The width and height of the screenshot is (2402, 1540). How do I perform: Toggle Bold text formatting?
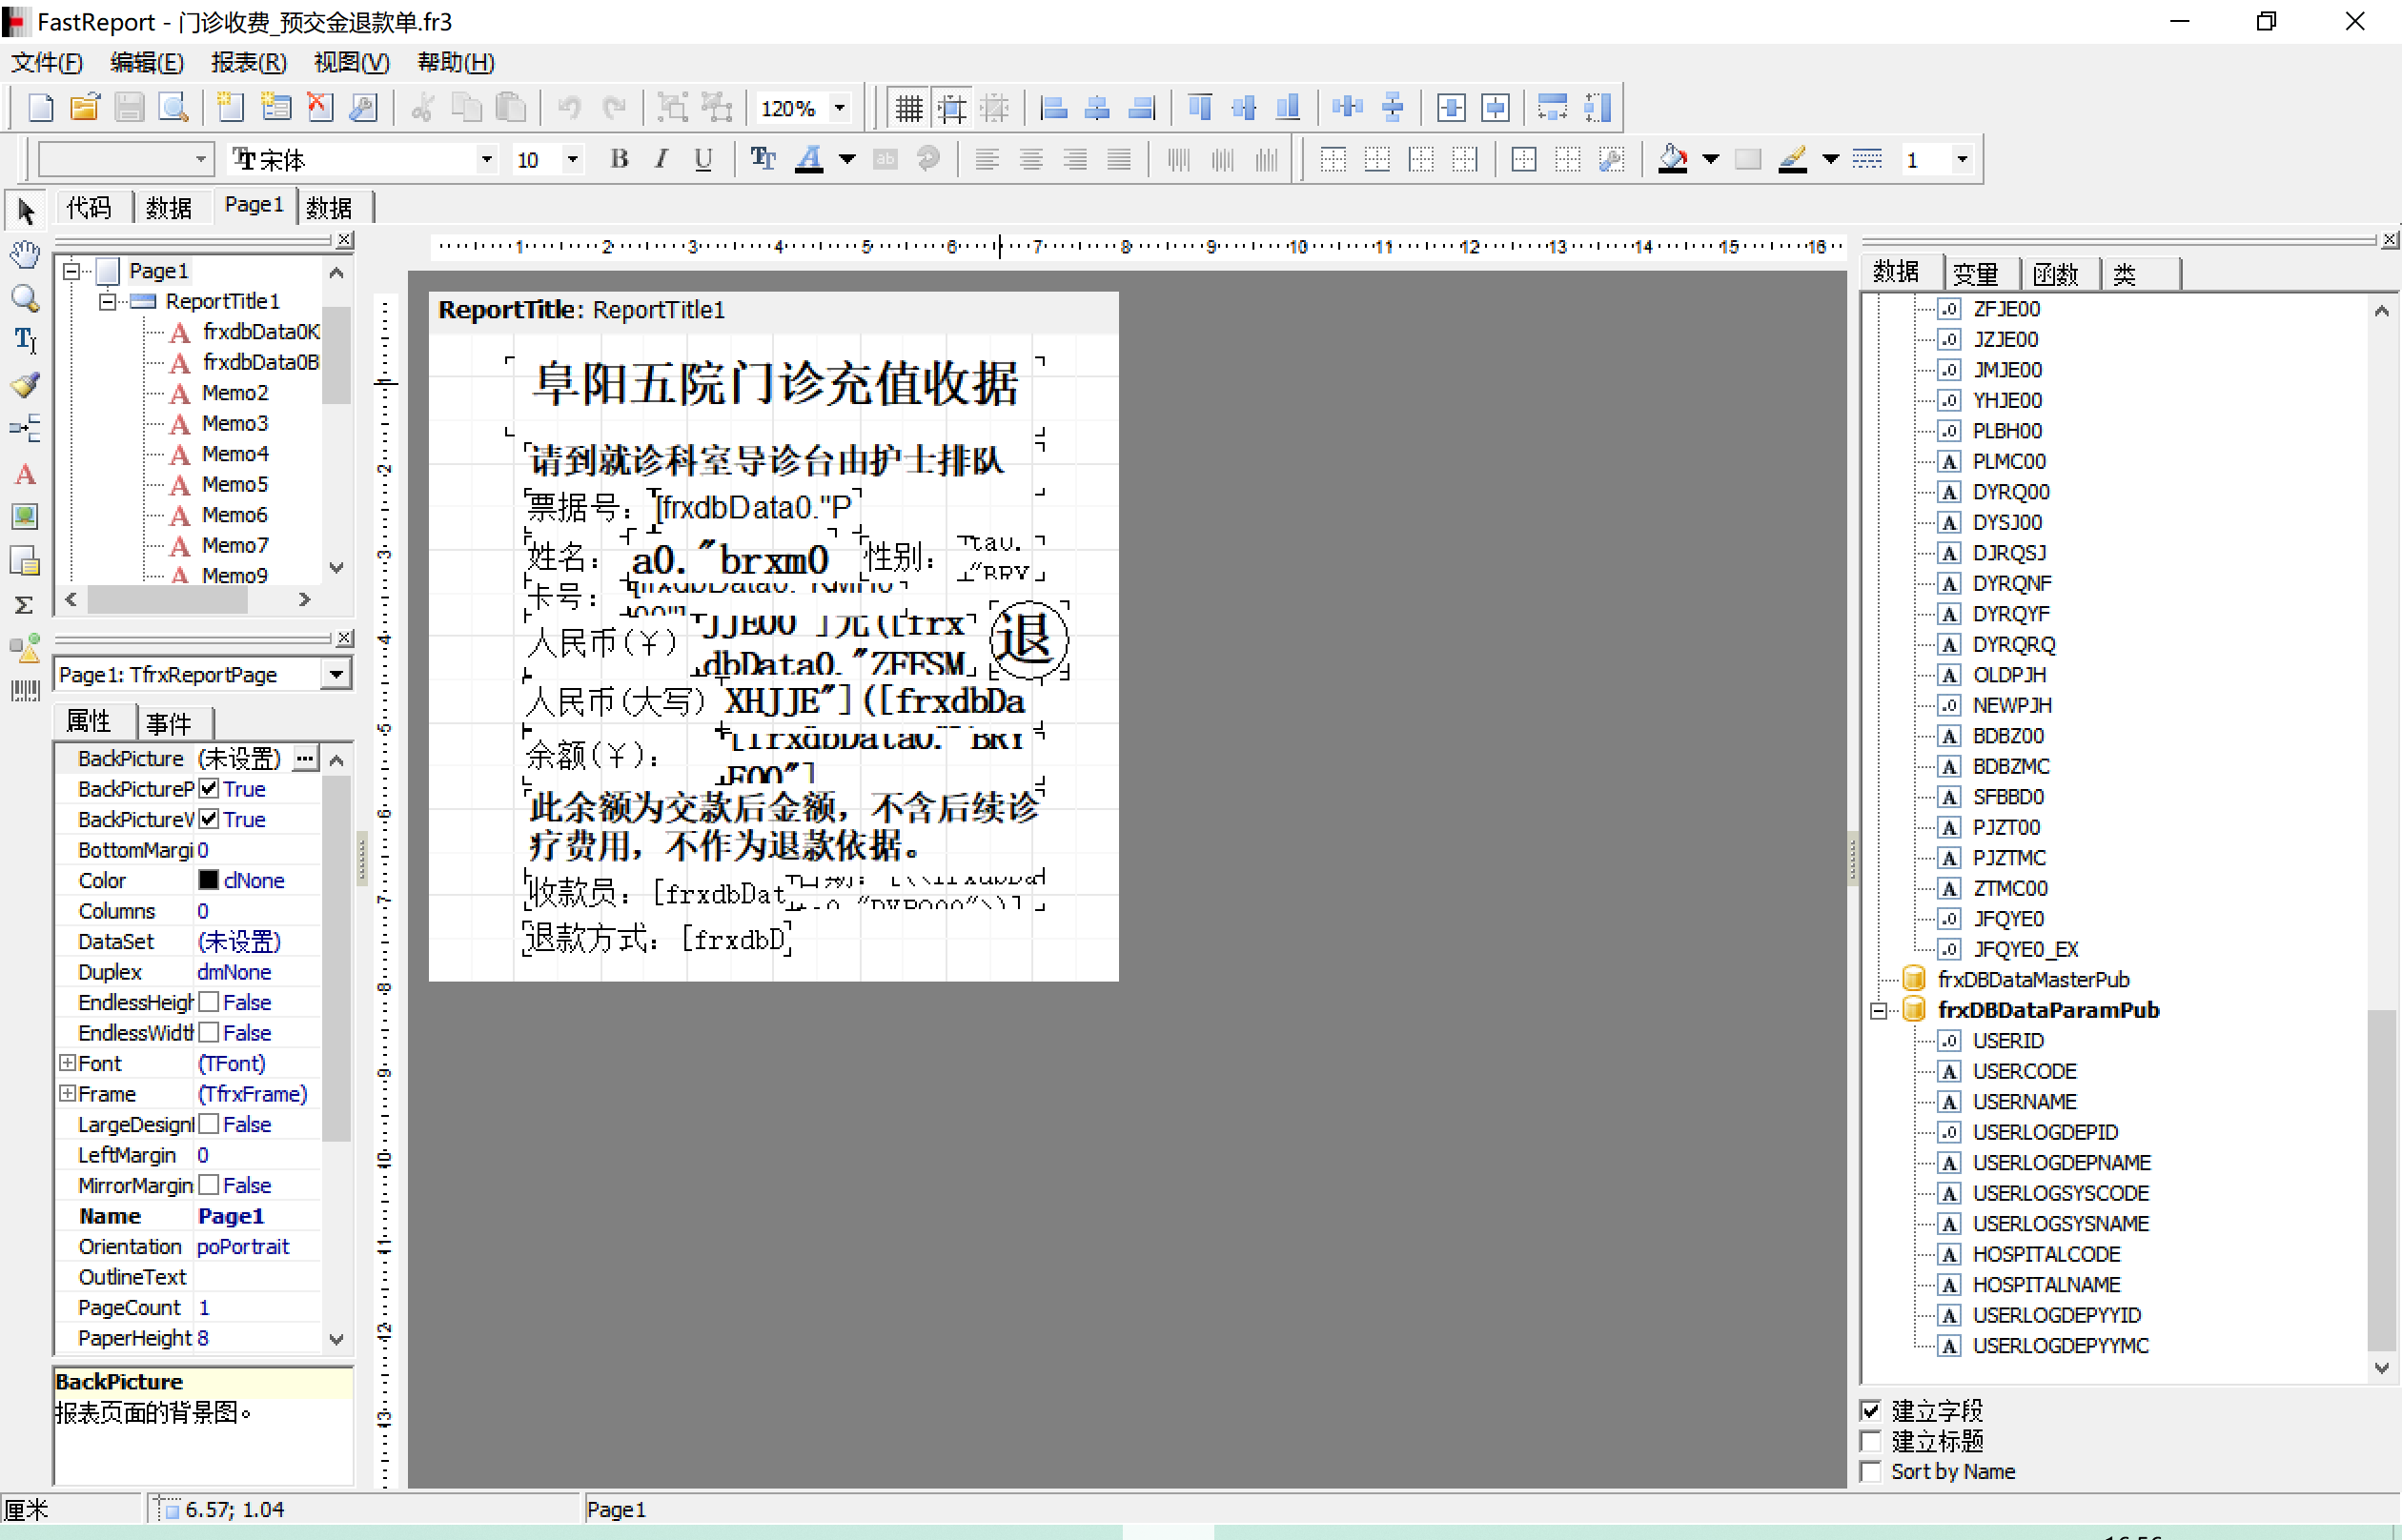pos(619,159)
